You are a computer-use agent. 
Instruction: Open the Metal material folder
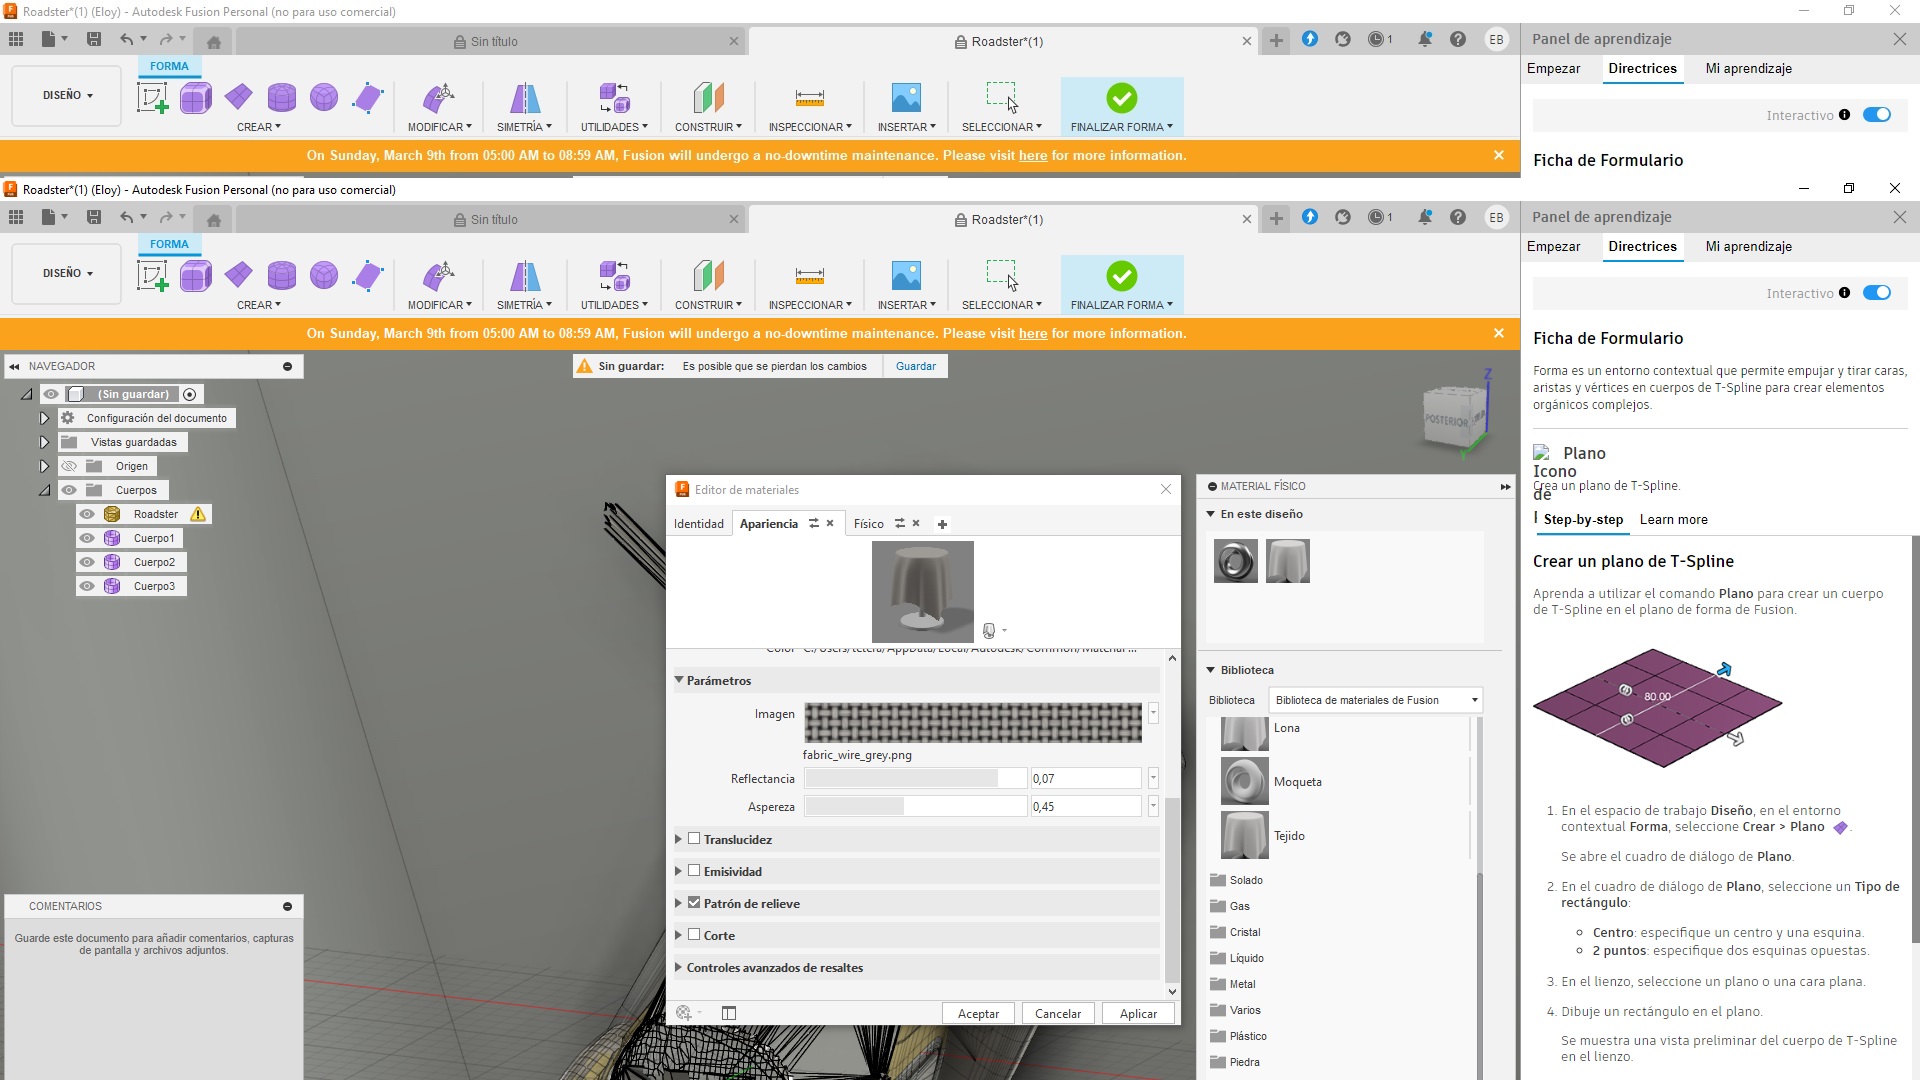pos(1242,984)
